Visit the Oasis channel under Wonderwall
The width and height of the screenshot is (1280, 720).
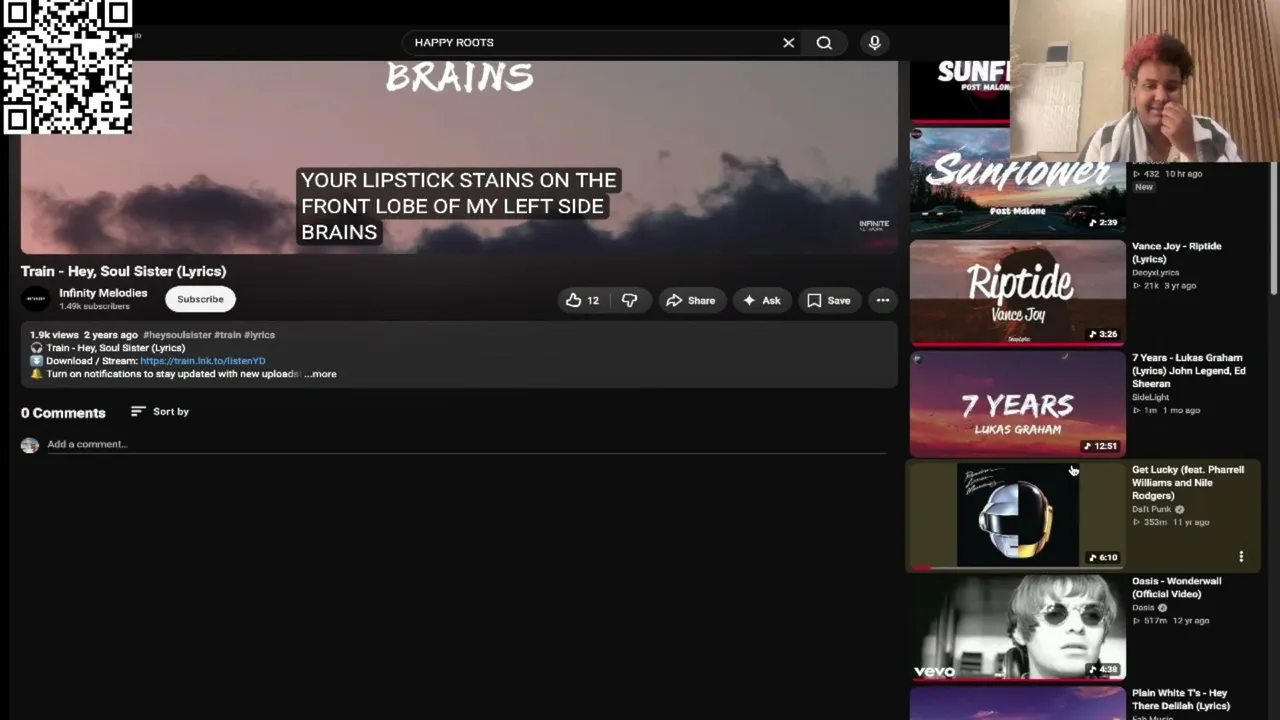coord(1143,608)
